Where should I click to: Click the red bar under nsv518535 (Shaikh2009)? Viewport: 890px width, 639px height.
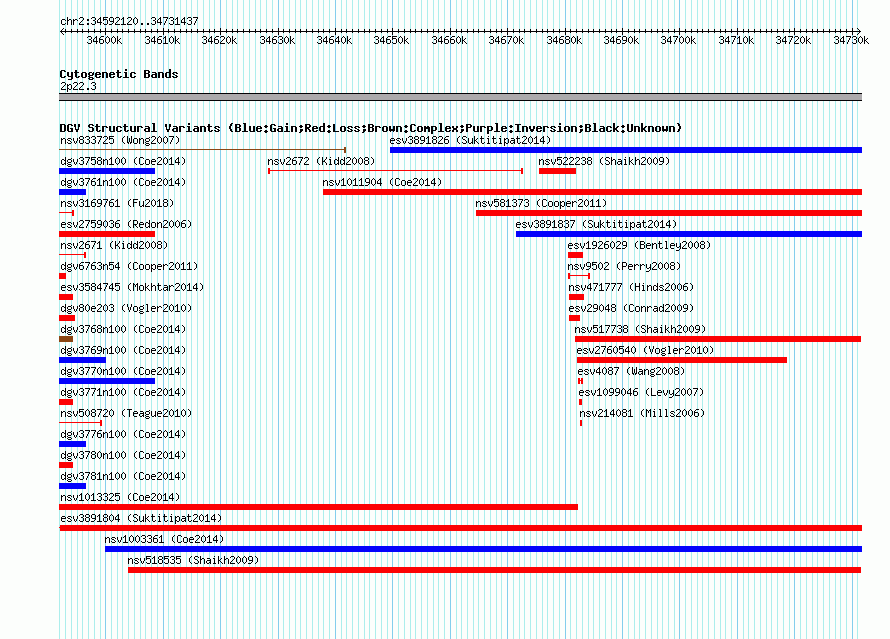(x=494, y=570)
